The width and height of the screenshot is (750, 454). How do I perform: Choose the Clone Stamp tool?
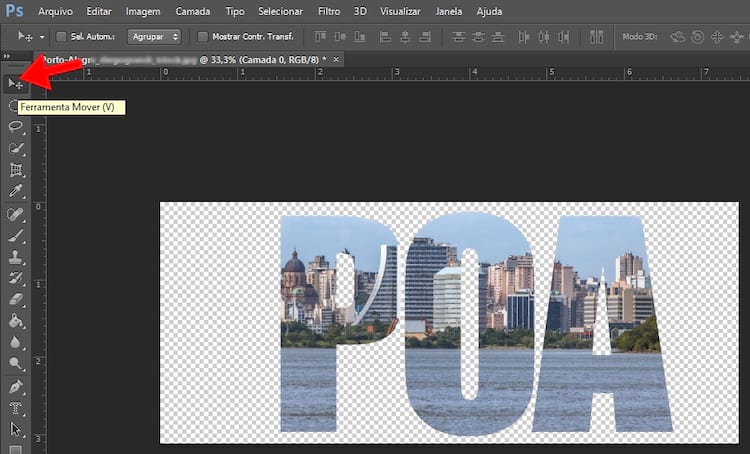pos(16,257)
